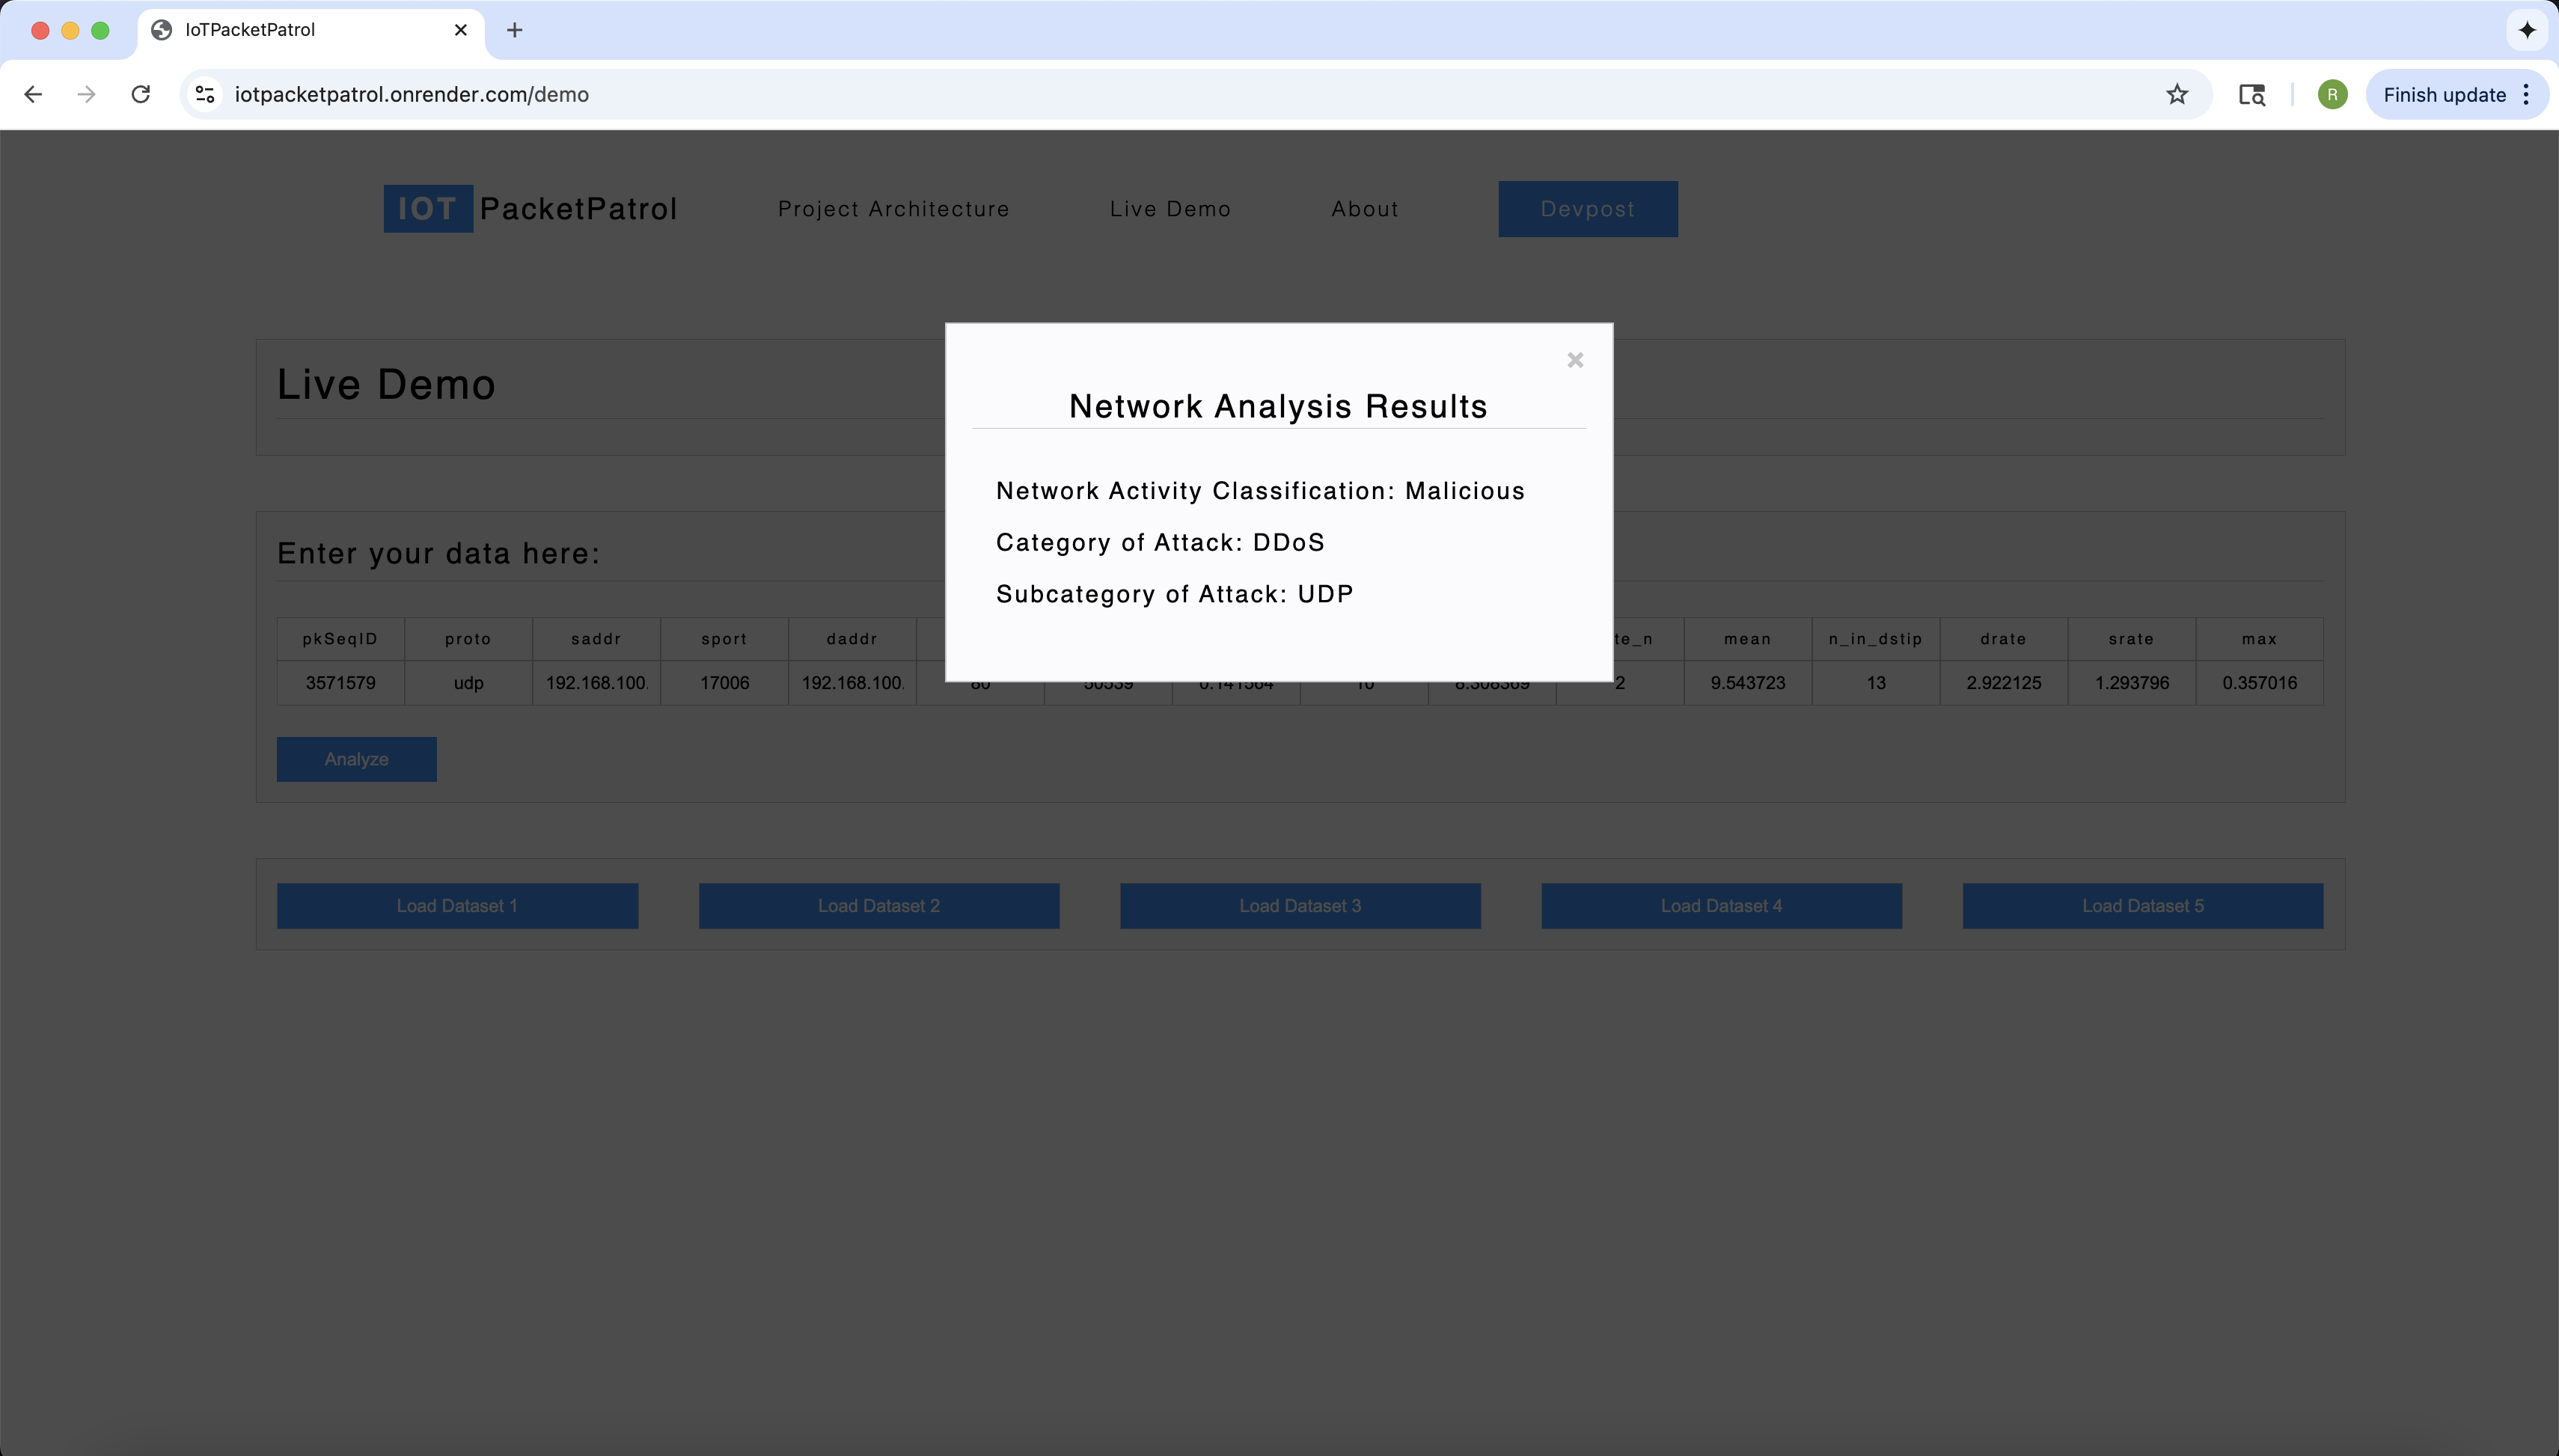Click the Devpost button
2559x1456 pixels.
[1587, 209]
